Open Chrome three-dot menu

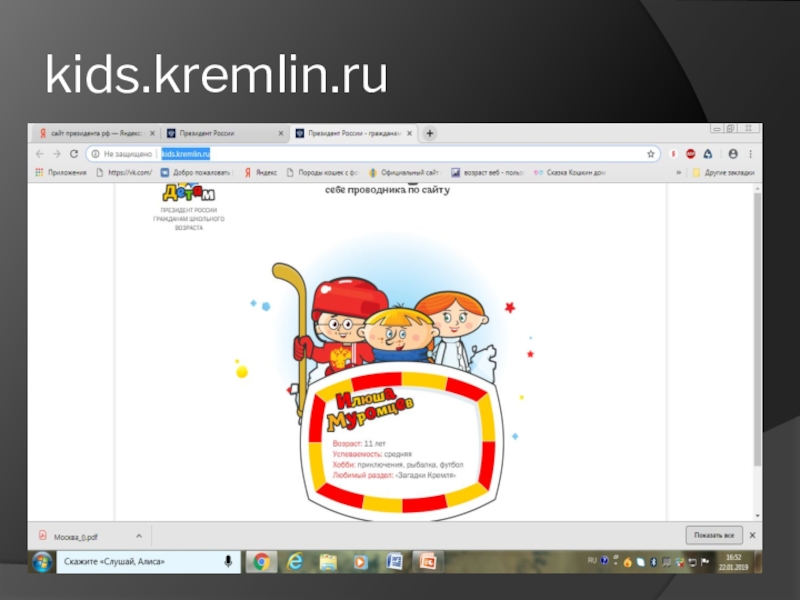click(x=751, y=154)
